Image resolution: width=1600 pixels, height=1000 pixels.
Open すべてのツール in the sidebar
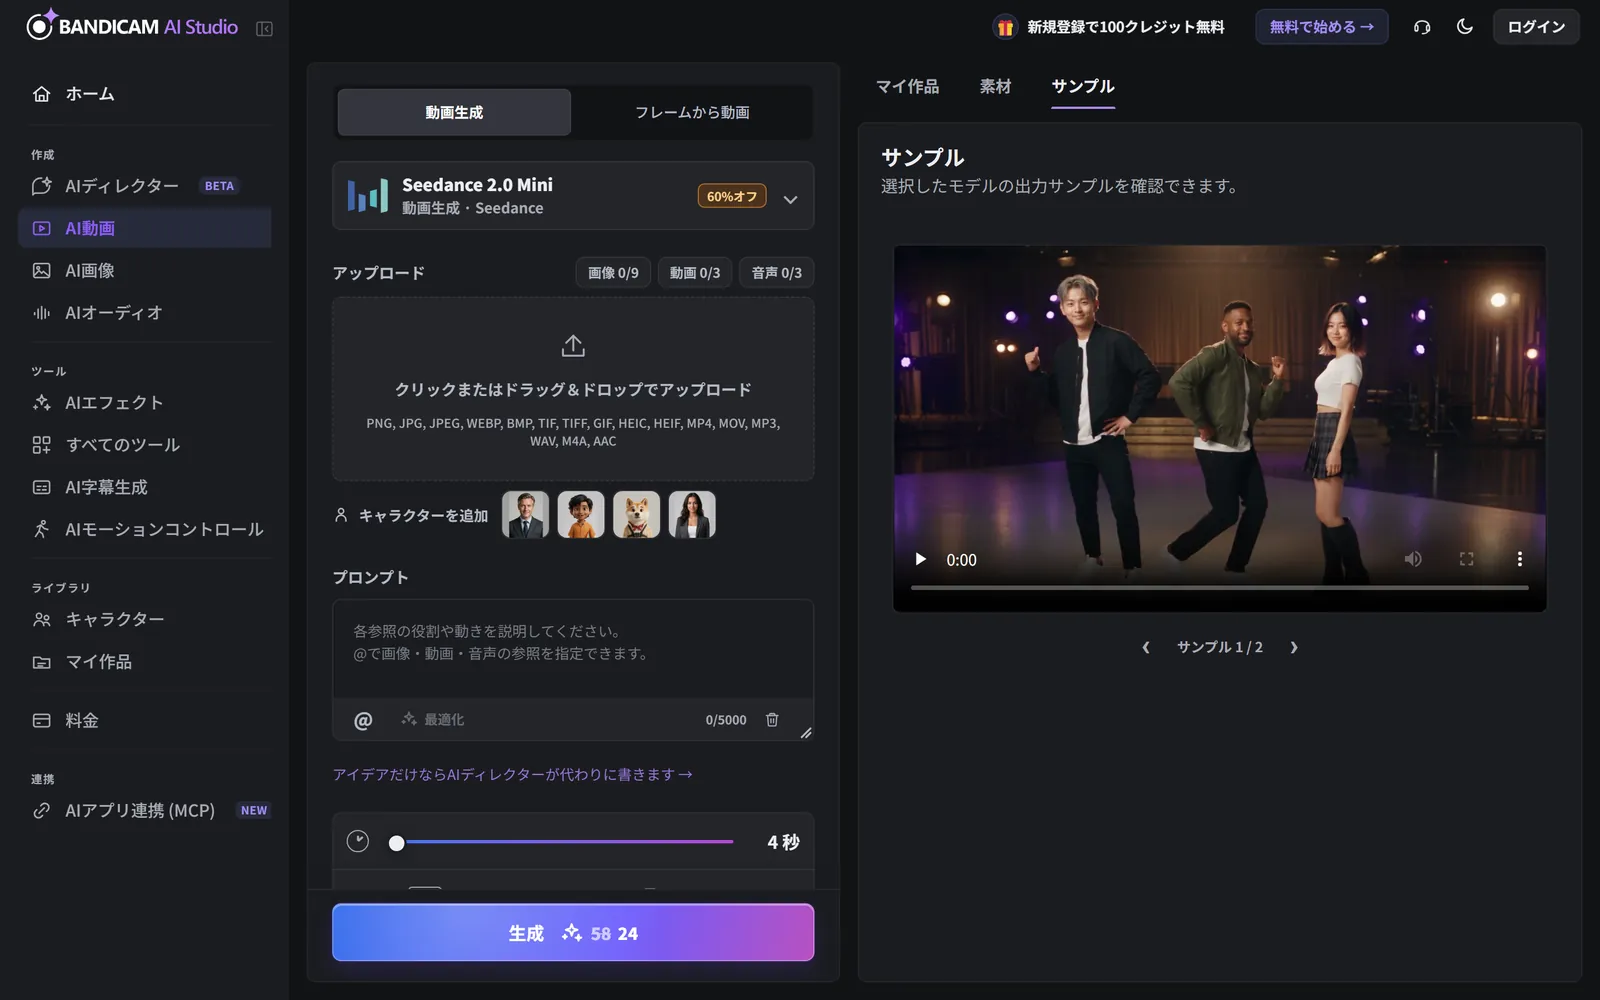pyautogui.click(x=145, y=444)
